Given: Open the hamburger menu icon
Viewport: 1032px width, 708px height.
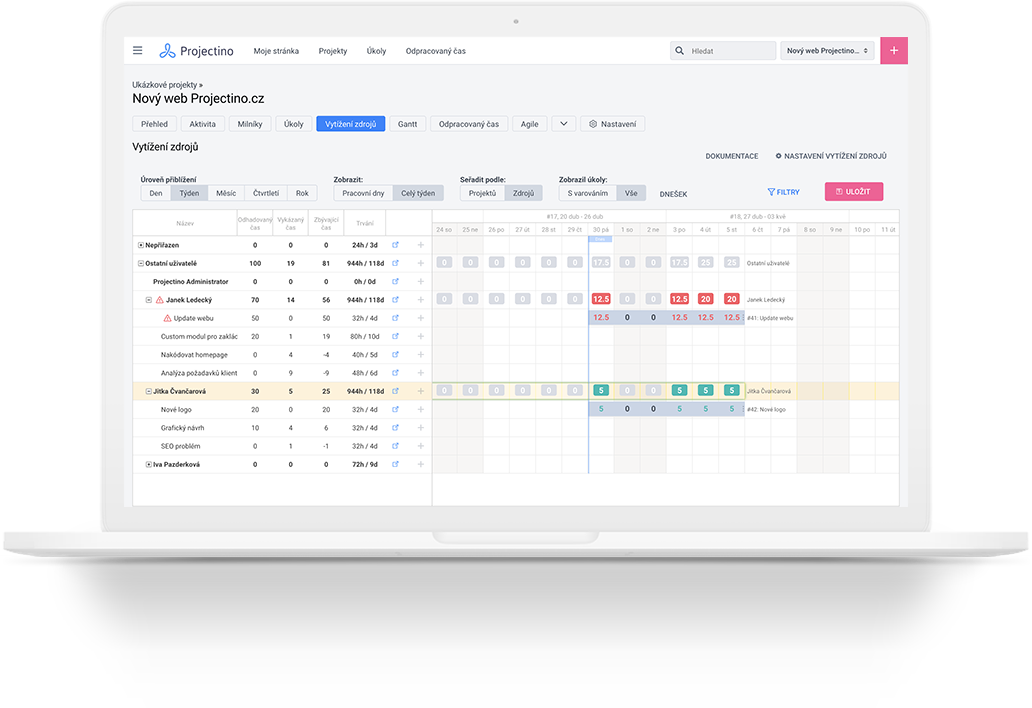Looking at the screenshot, I should [138, 51].
